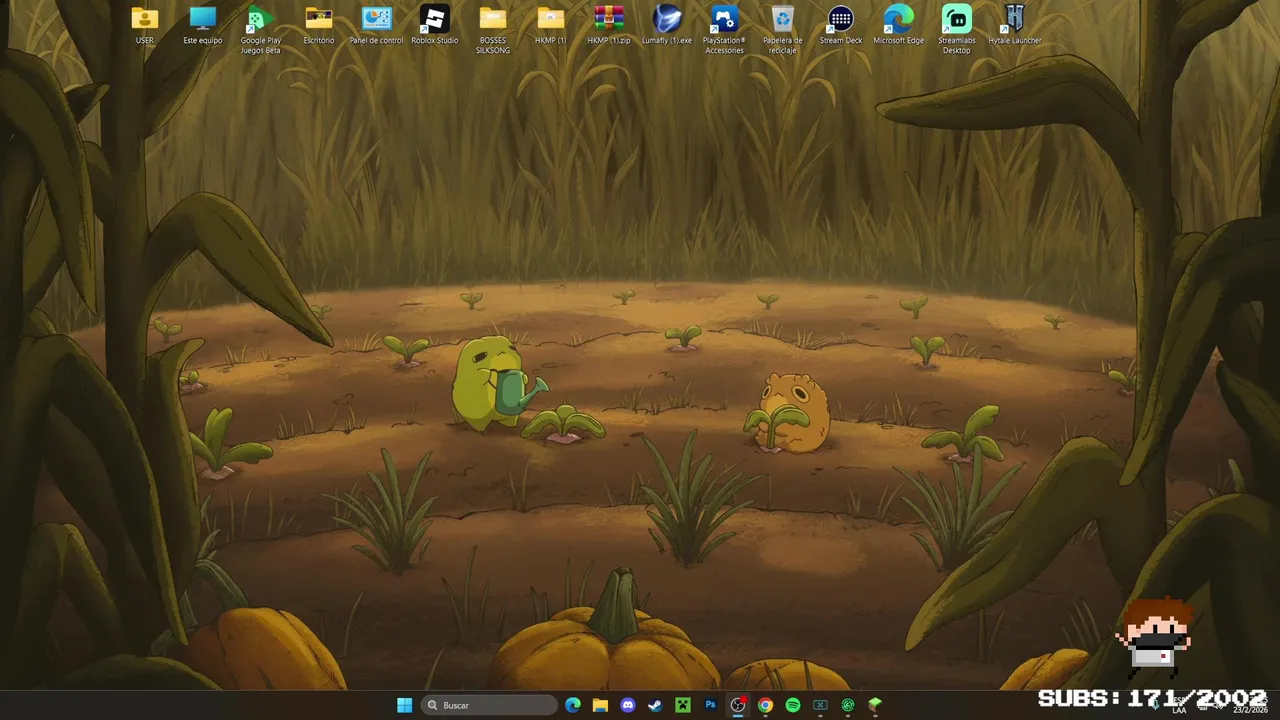Open File Explorer from the taskbar
This screenshot has height=720, width=1280.
[x=600, y=705]
